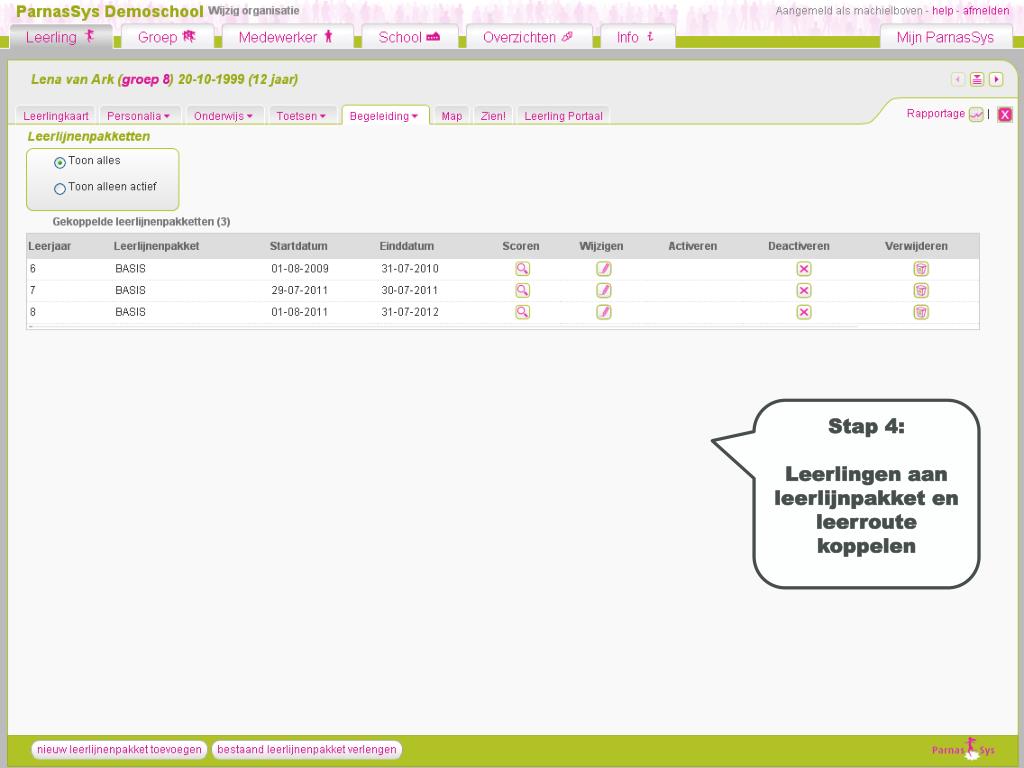Click the Wijzig organisatie link
This screenshot has height=768, width=1024.
tap(253, 10)
